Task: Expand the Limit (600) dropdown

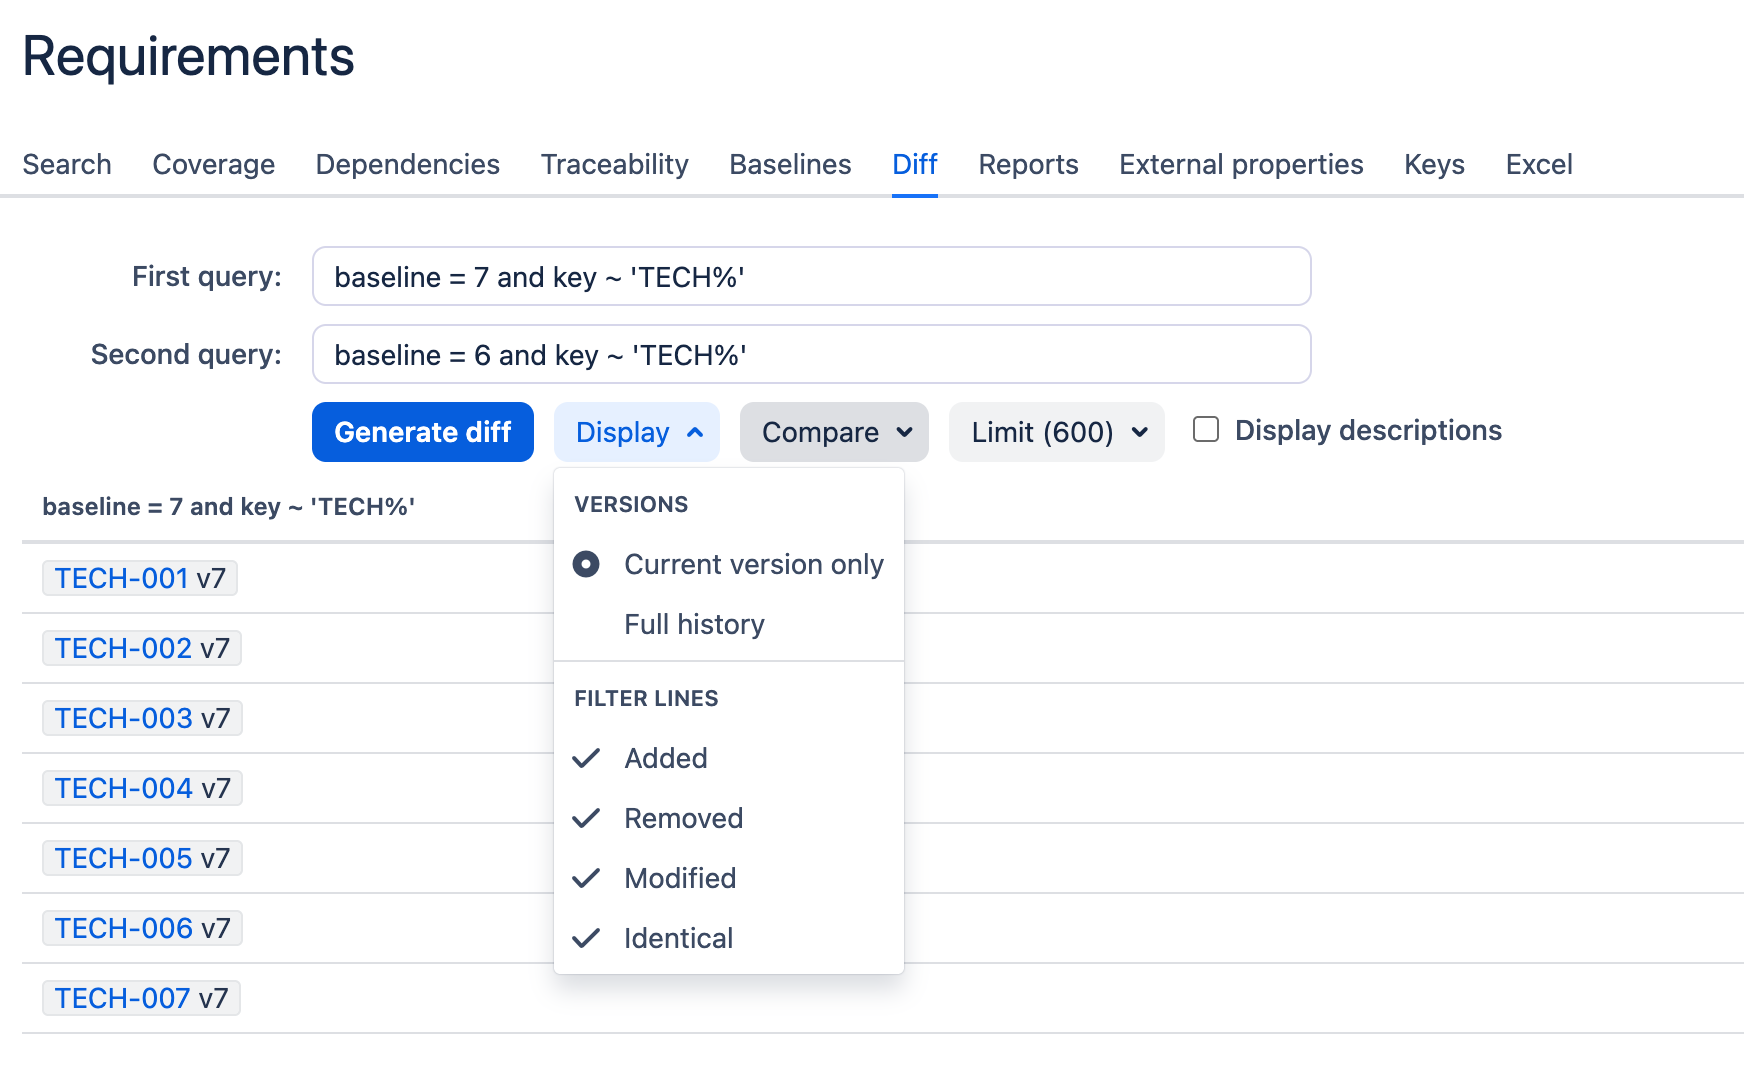Action: click(x=1056, y=432)
